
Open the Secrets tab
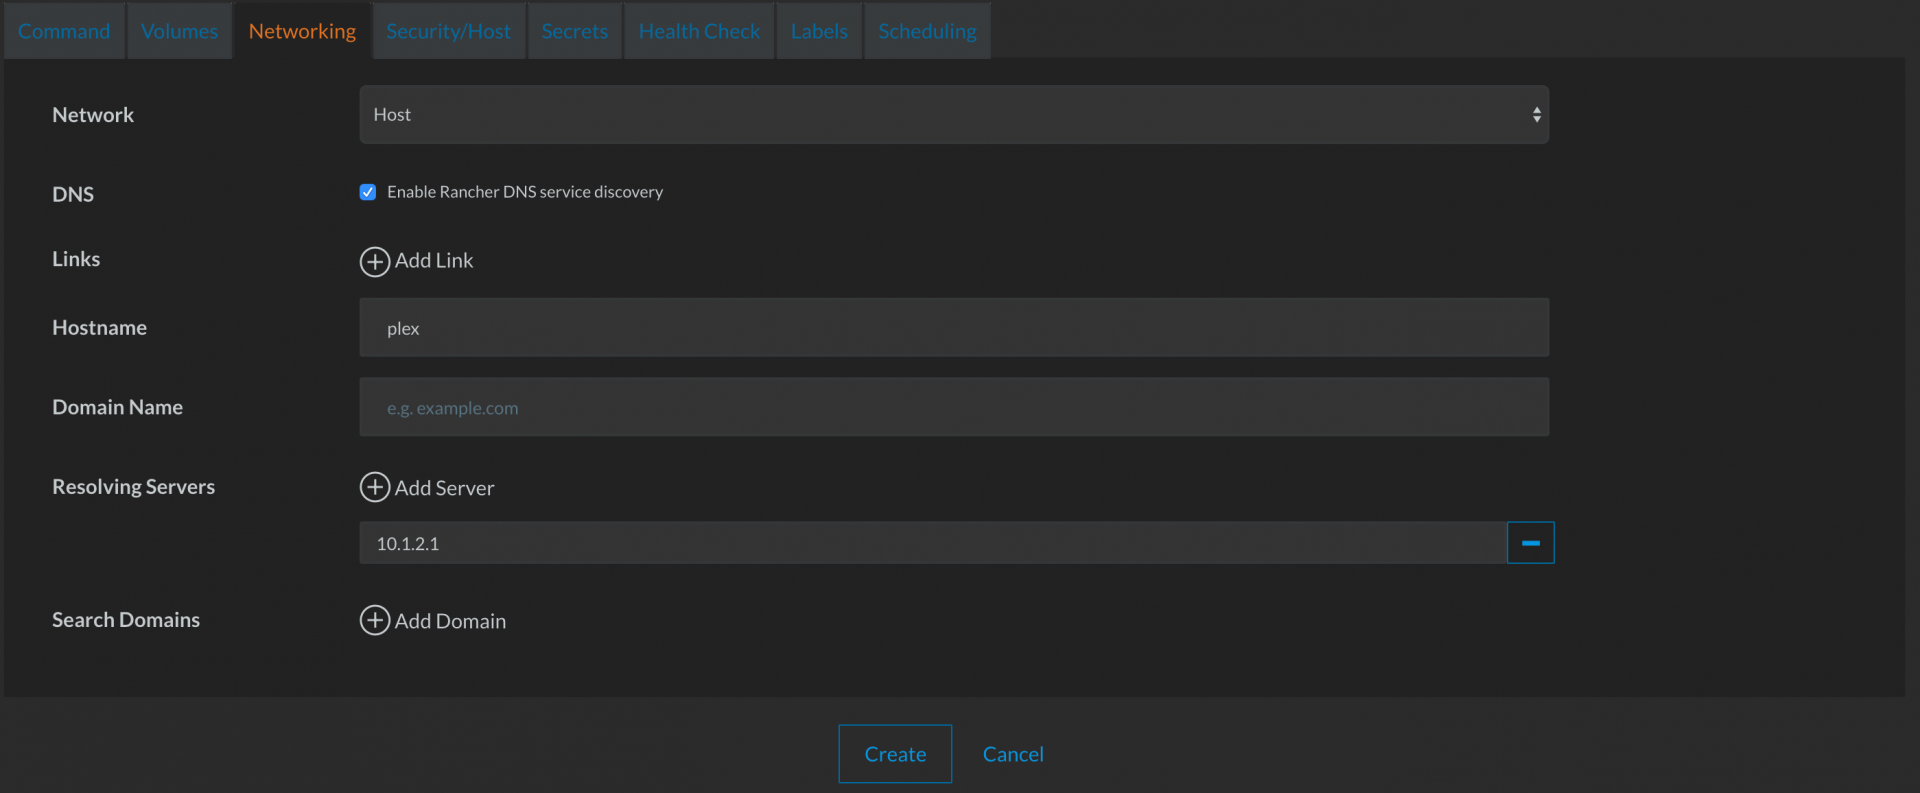[574, 31]
